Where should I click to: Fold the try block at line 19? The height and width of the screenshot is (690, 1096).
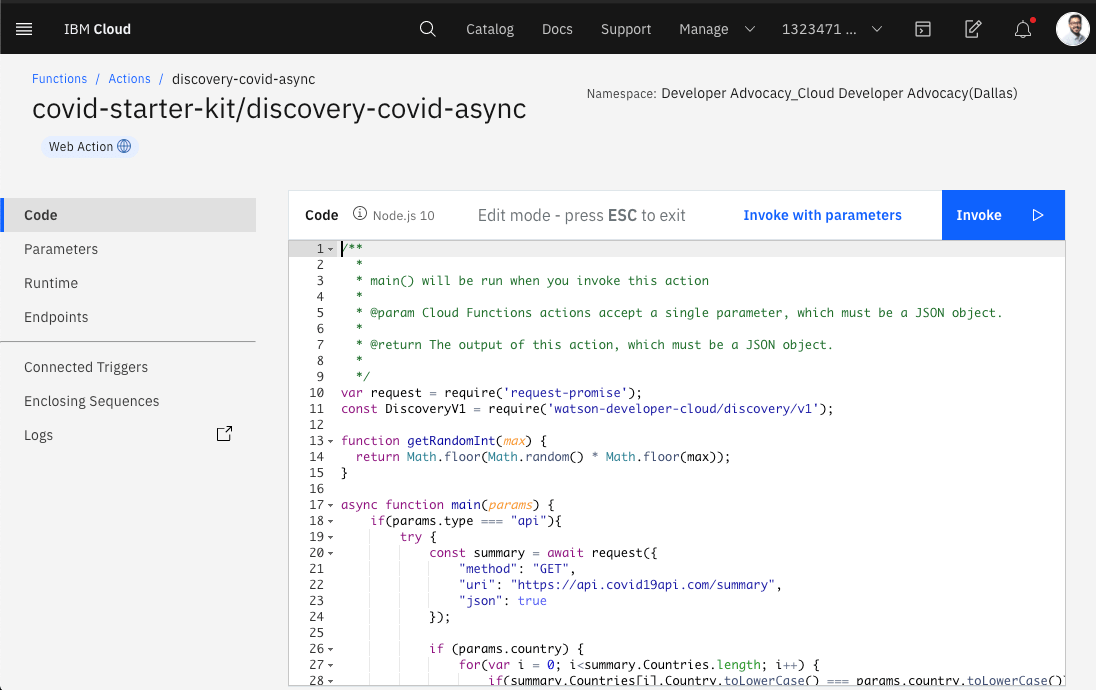pyautogui.click(x=331, y=537)
